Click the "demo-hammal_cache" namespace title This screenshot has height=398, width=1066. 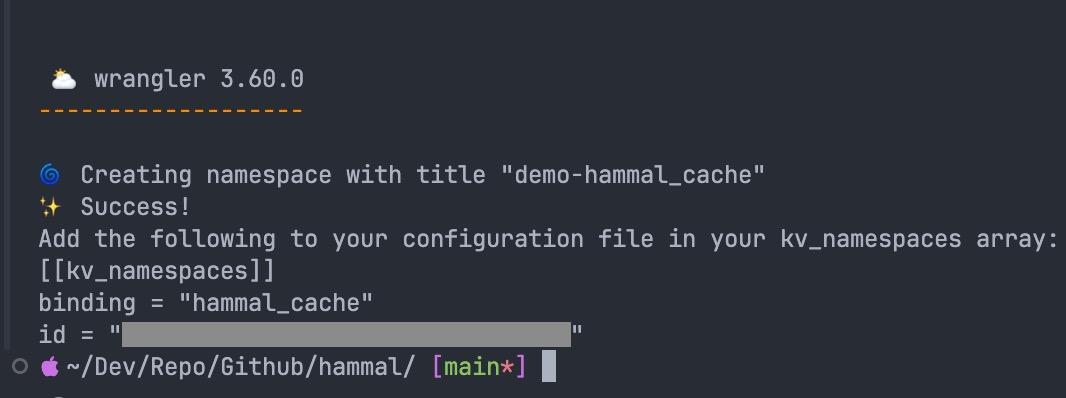coord(633,176)
